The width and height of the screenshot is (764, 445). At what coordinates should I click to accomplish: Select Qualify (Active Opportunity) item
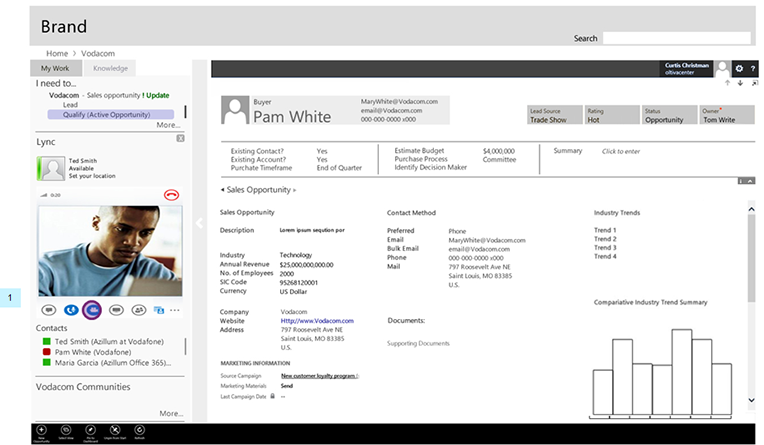tap(110, 114)
